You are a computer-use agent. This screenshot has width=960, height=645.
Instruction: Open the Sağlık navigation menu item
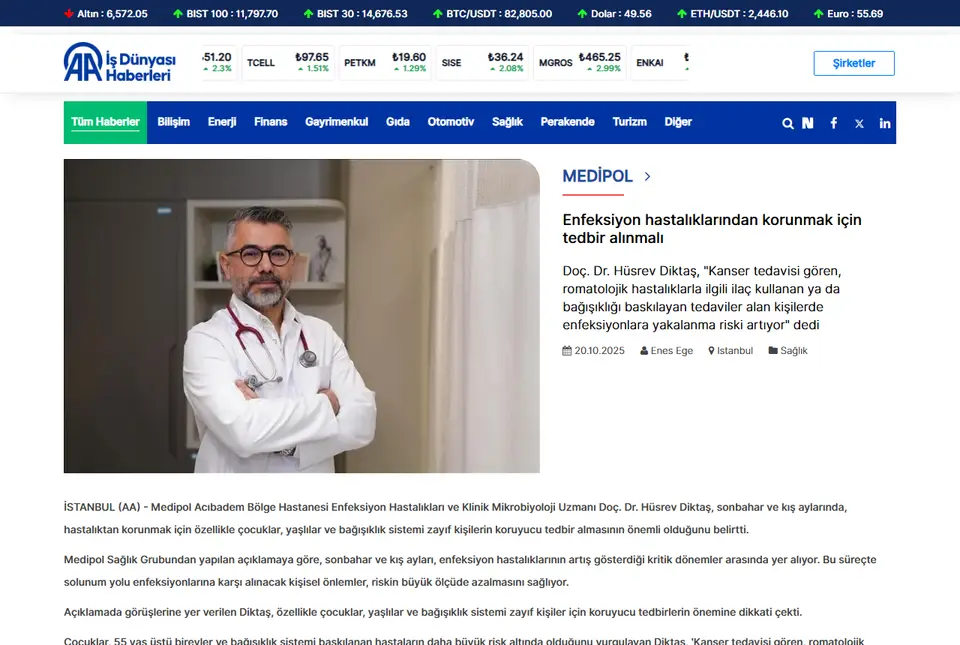point(508,122)
